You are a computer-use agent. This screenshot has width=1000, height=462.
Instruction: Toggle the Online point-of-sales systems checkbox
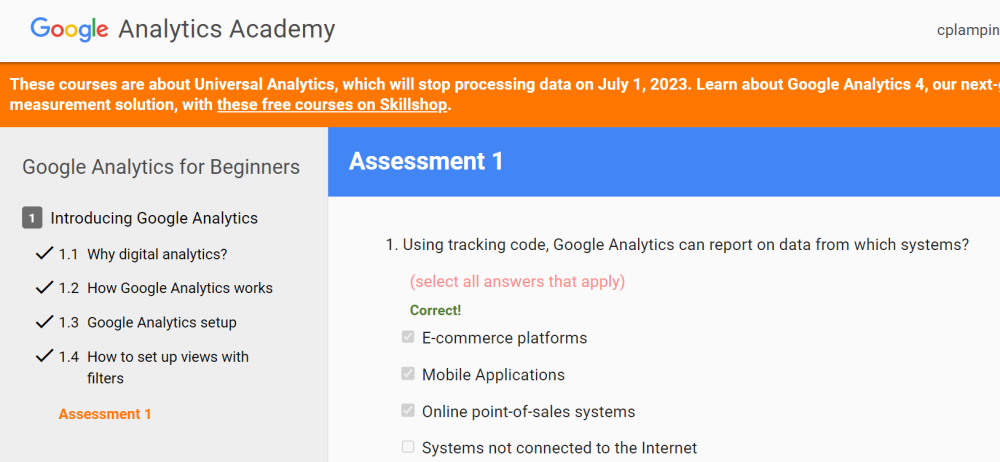[x=408, y=411]
